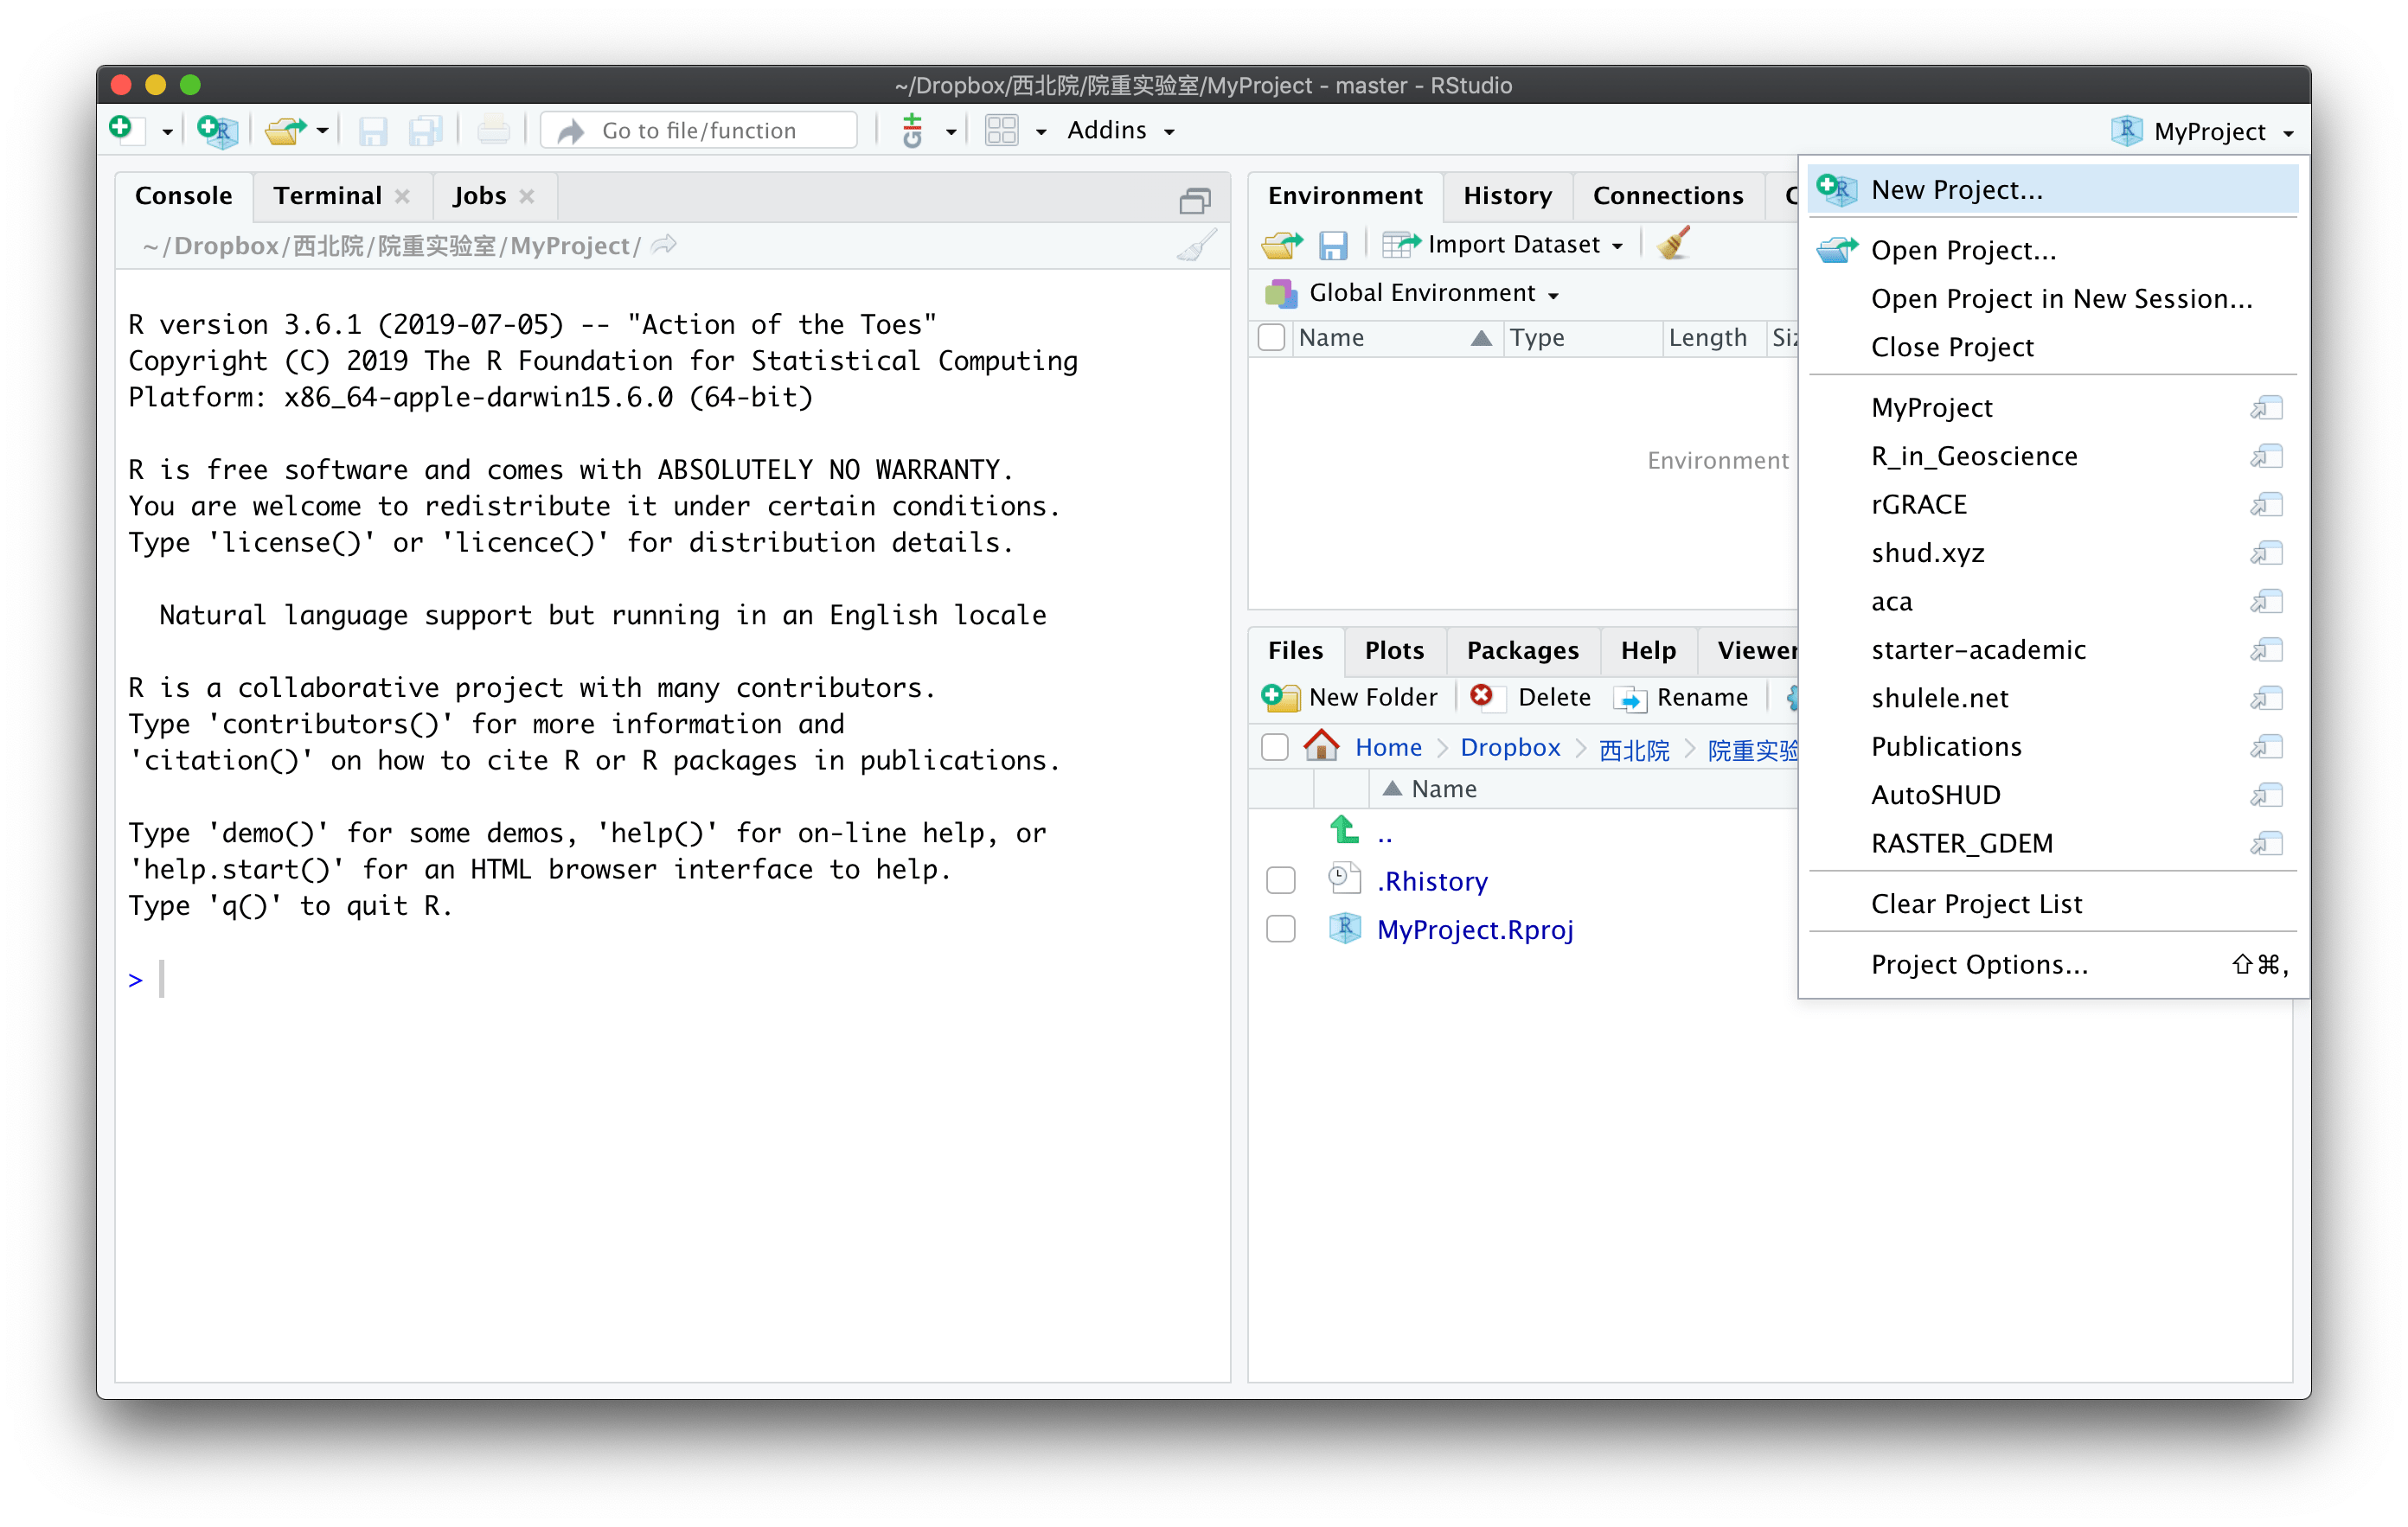This screenshot has width=2408, height=1527.
Task: Click the Go to file/function field
Action: pyautogui.click(x=699, y=130)
